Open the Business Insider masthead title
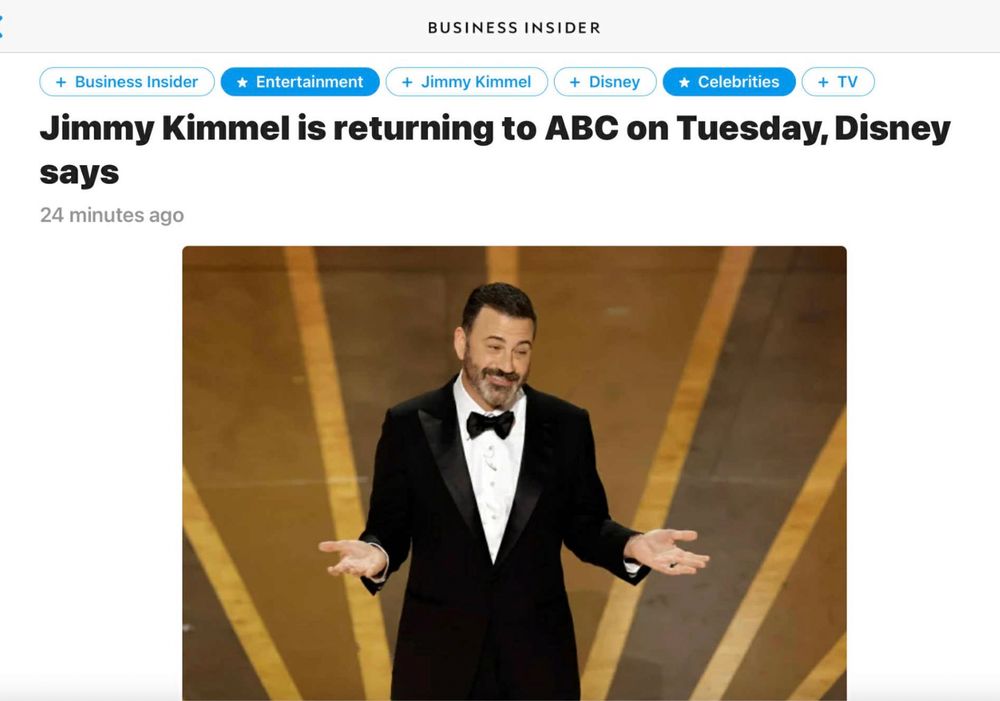The image size is (1000, 701). coord(514,27)
